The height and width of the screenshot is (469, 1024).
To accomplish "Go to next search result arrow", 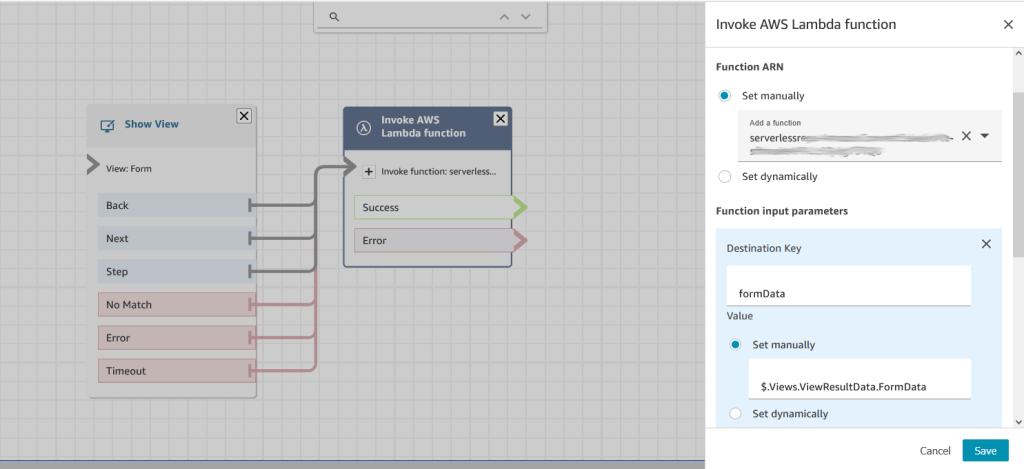I will [x=526, y=17].
